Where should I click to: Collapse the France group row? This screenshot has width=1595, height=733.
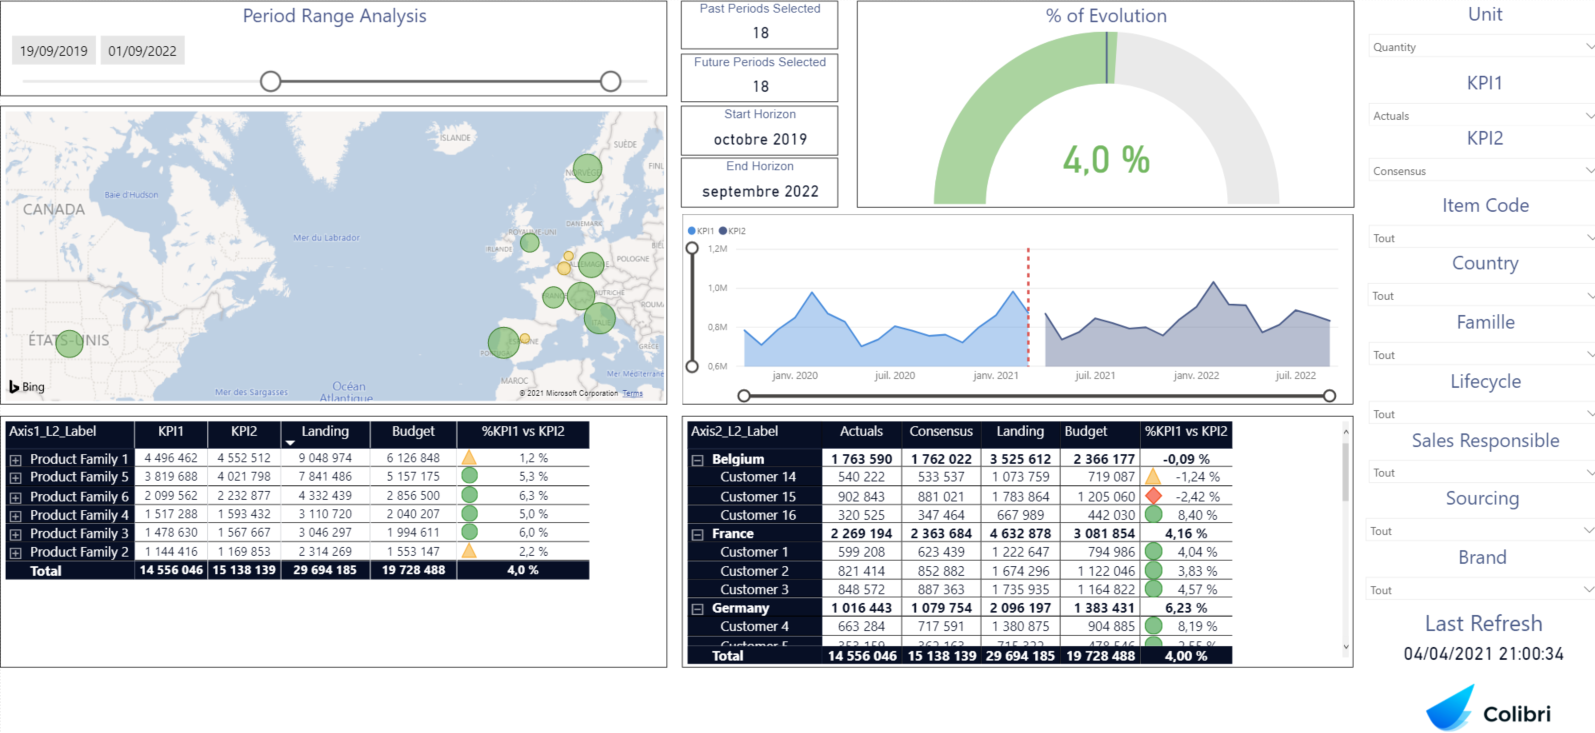pos(697,535)
